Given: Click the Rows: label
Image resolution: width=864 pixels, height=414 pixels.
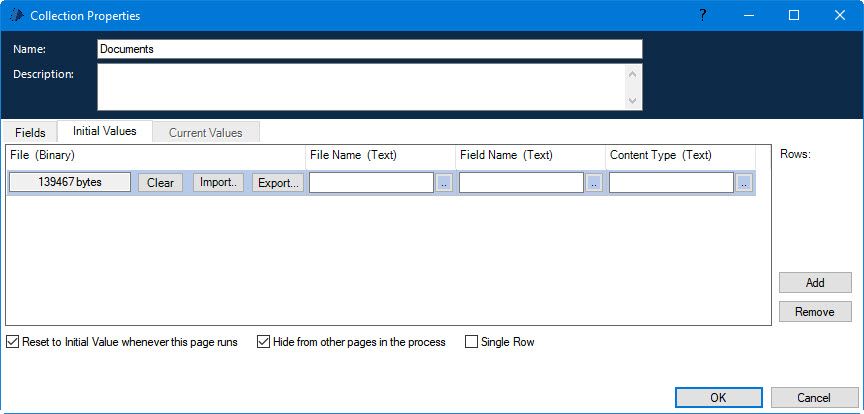Looking at the screenshot, I should (795, 155).
